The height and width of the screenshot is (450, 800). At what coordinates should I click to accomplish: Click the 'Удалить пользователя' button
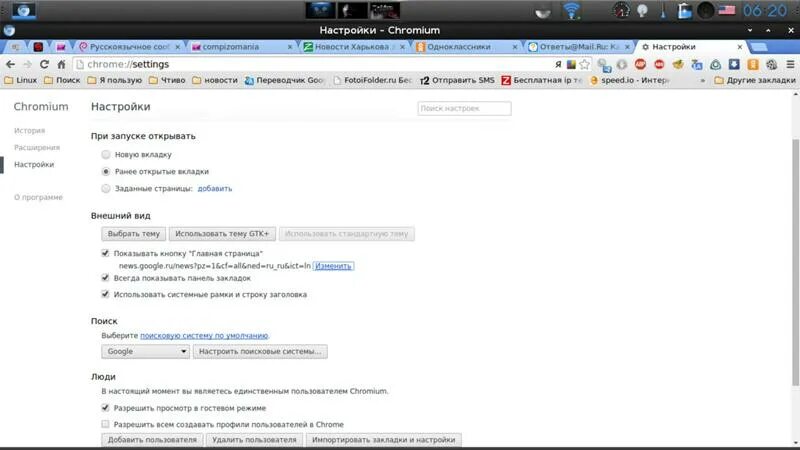[254, 440]
